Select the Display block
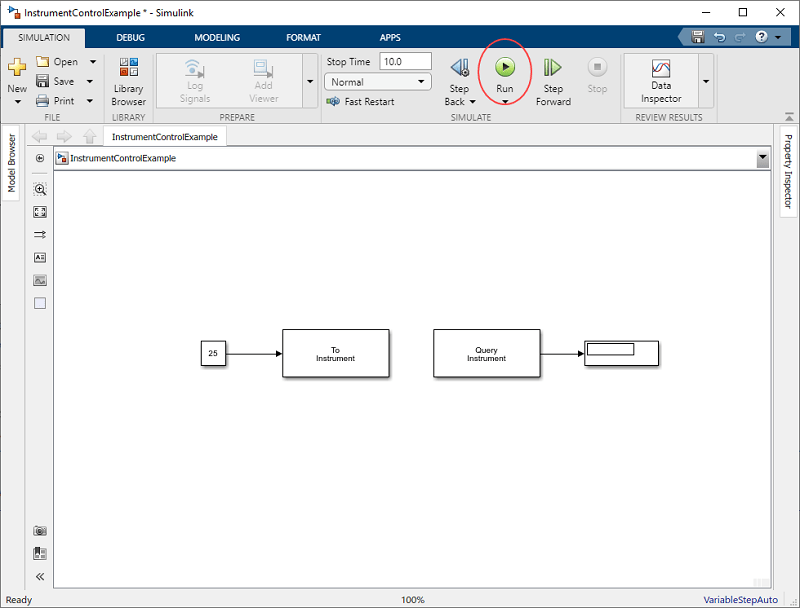The width and height of the screenshot is (800, 608). [x=621, y=353]
